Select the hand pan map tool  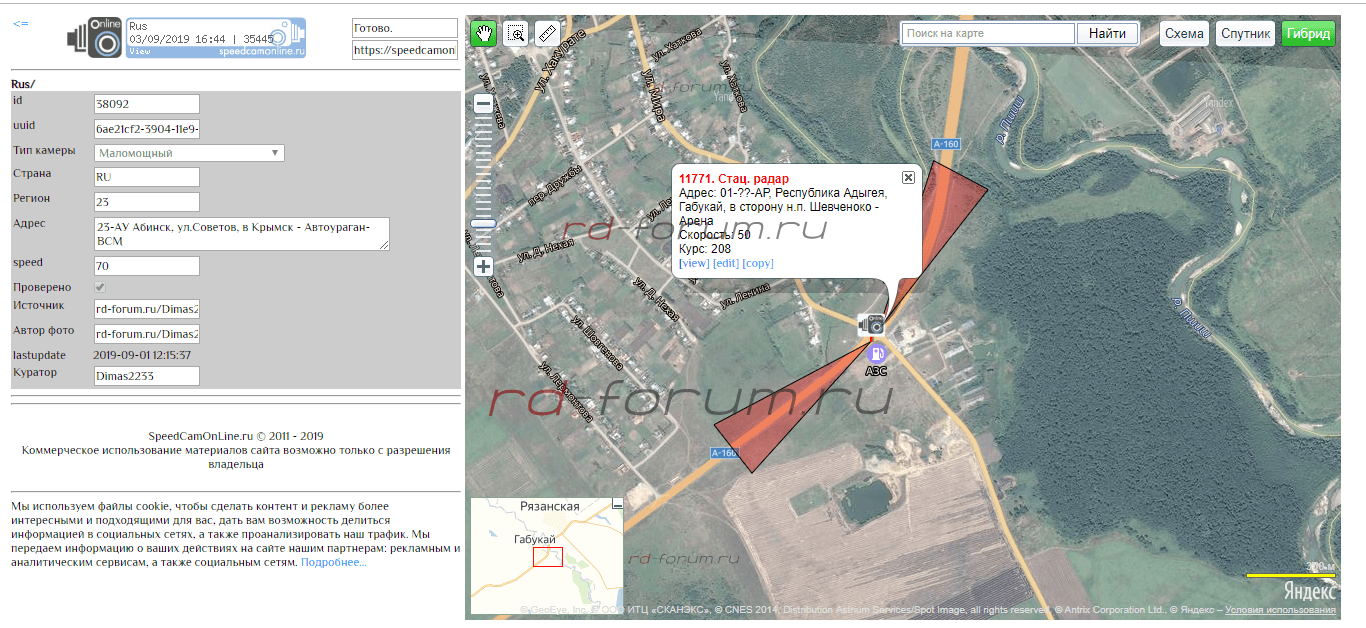(x=484, y=34)
